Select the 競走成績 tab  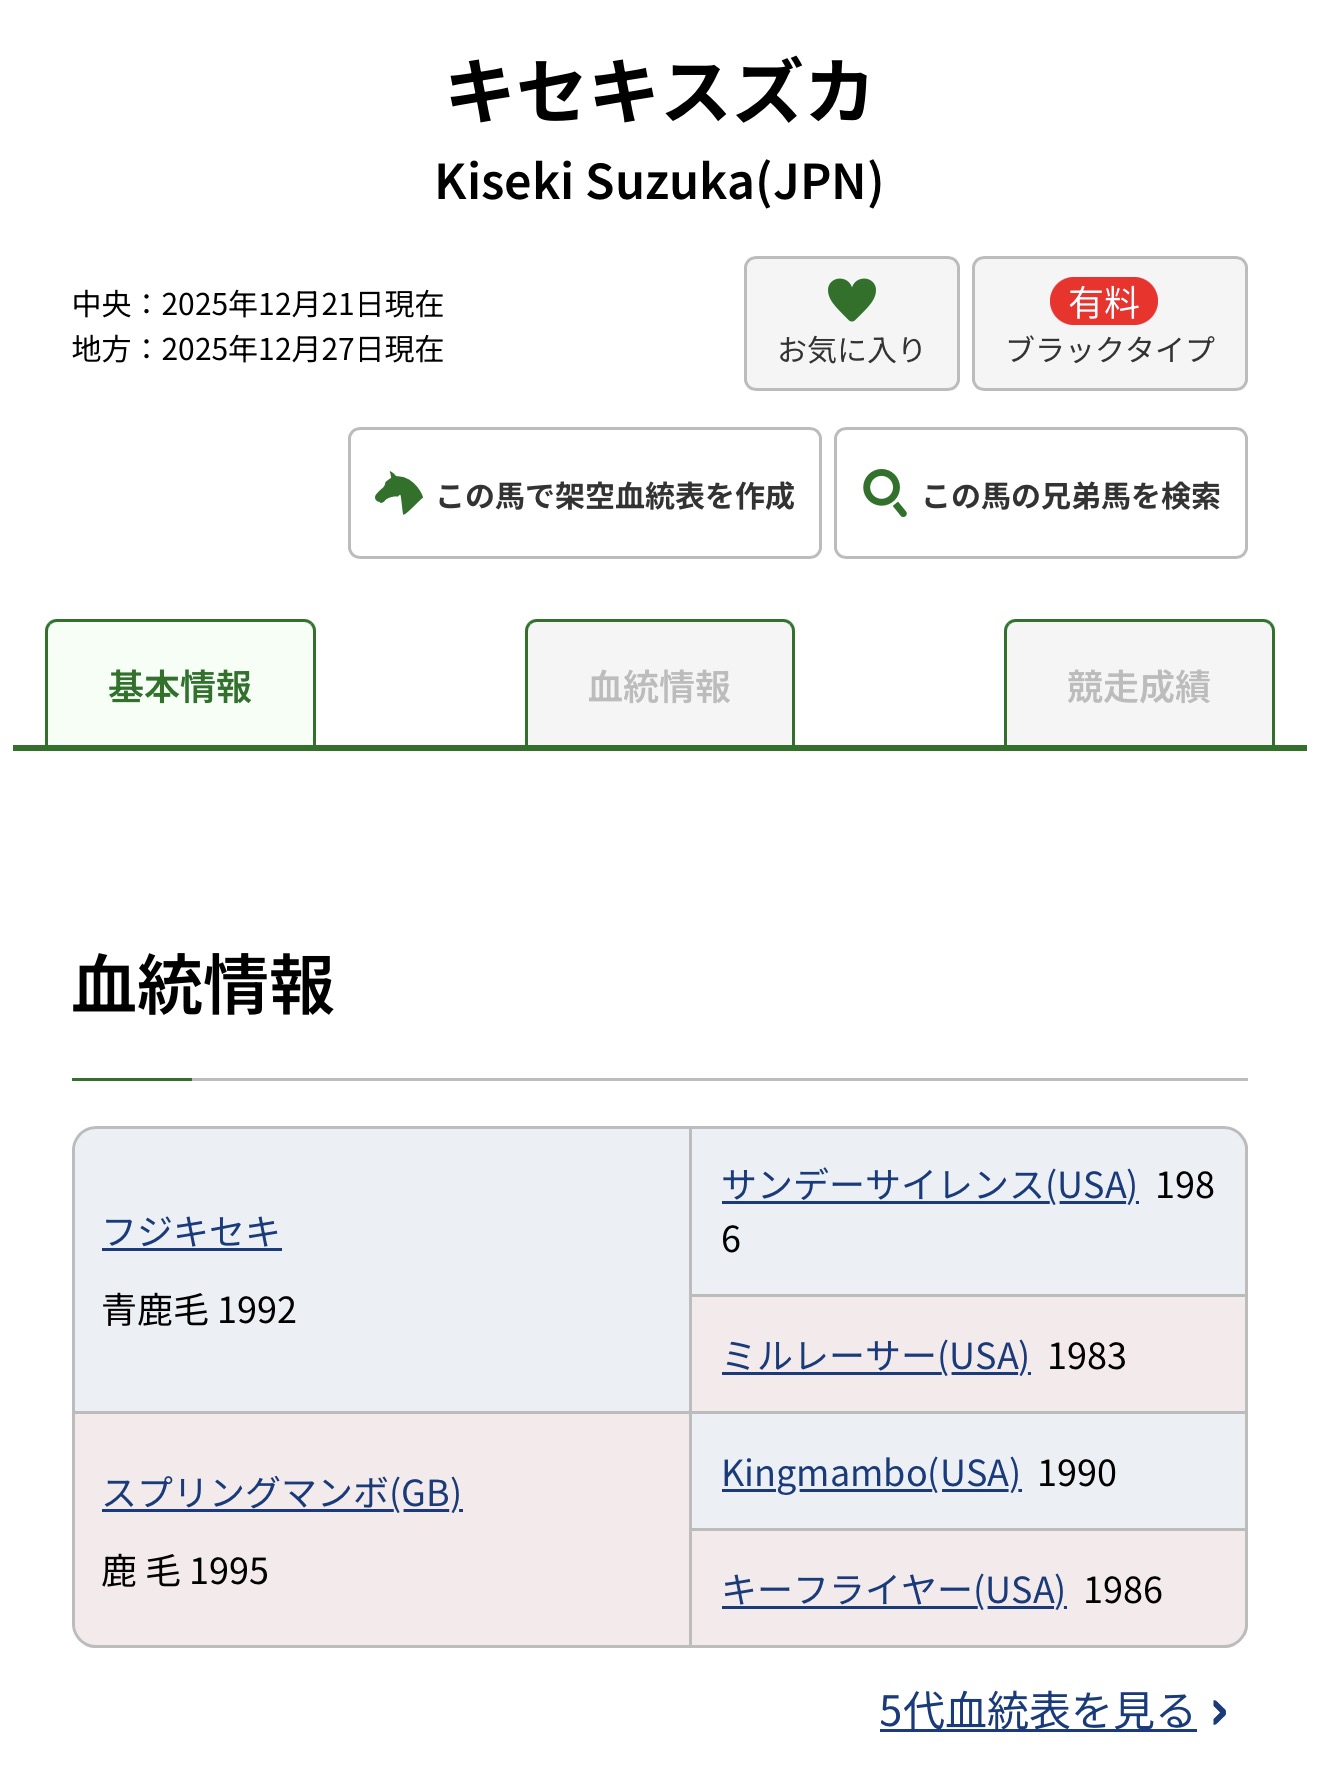[1139, 686]
